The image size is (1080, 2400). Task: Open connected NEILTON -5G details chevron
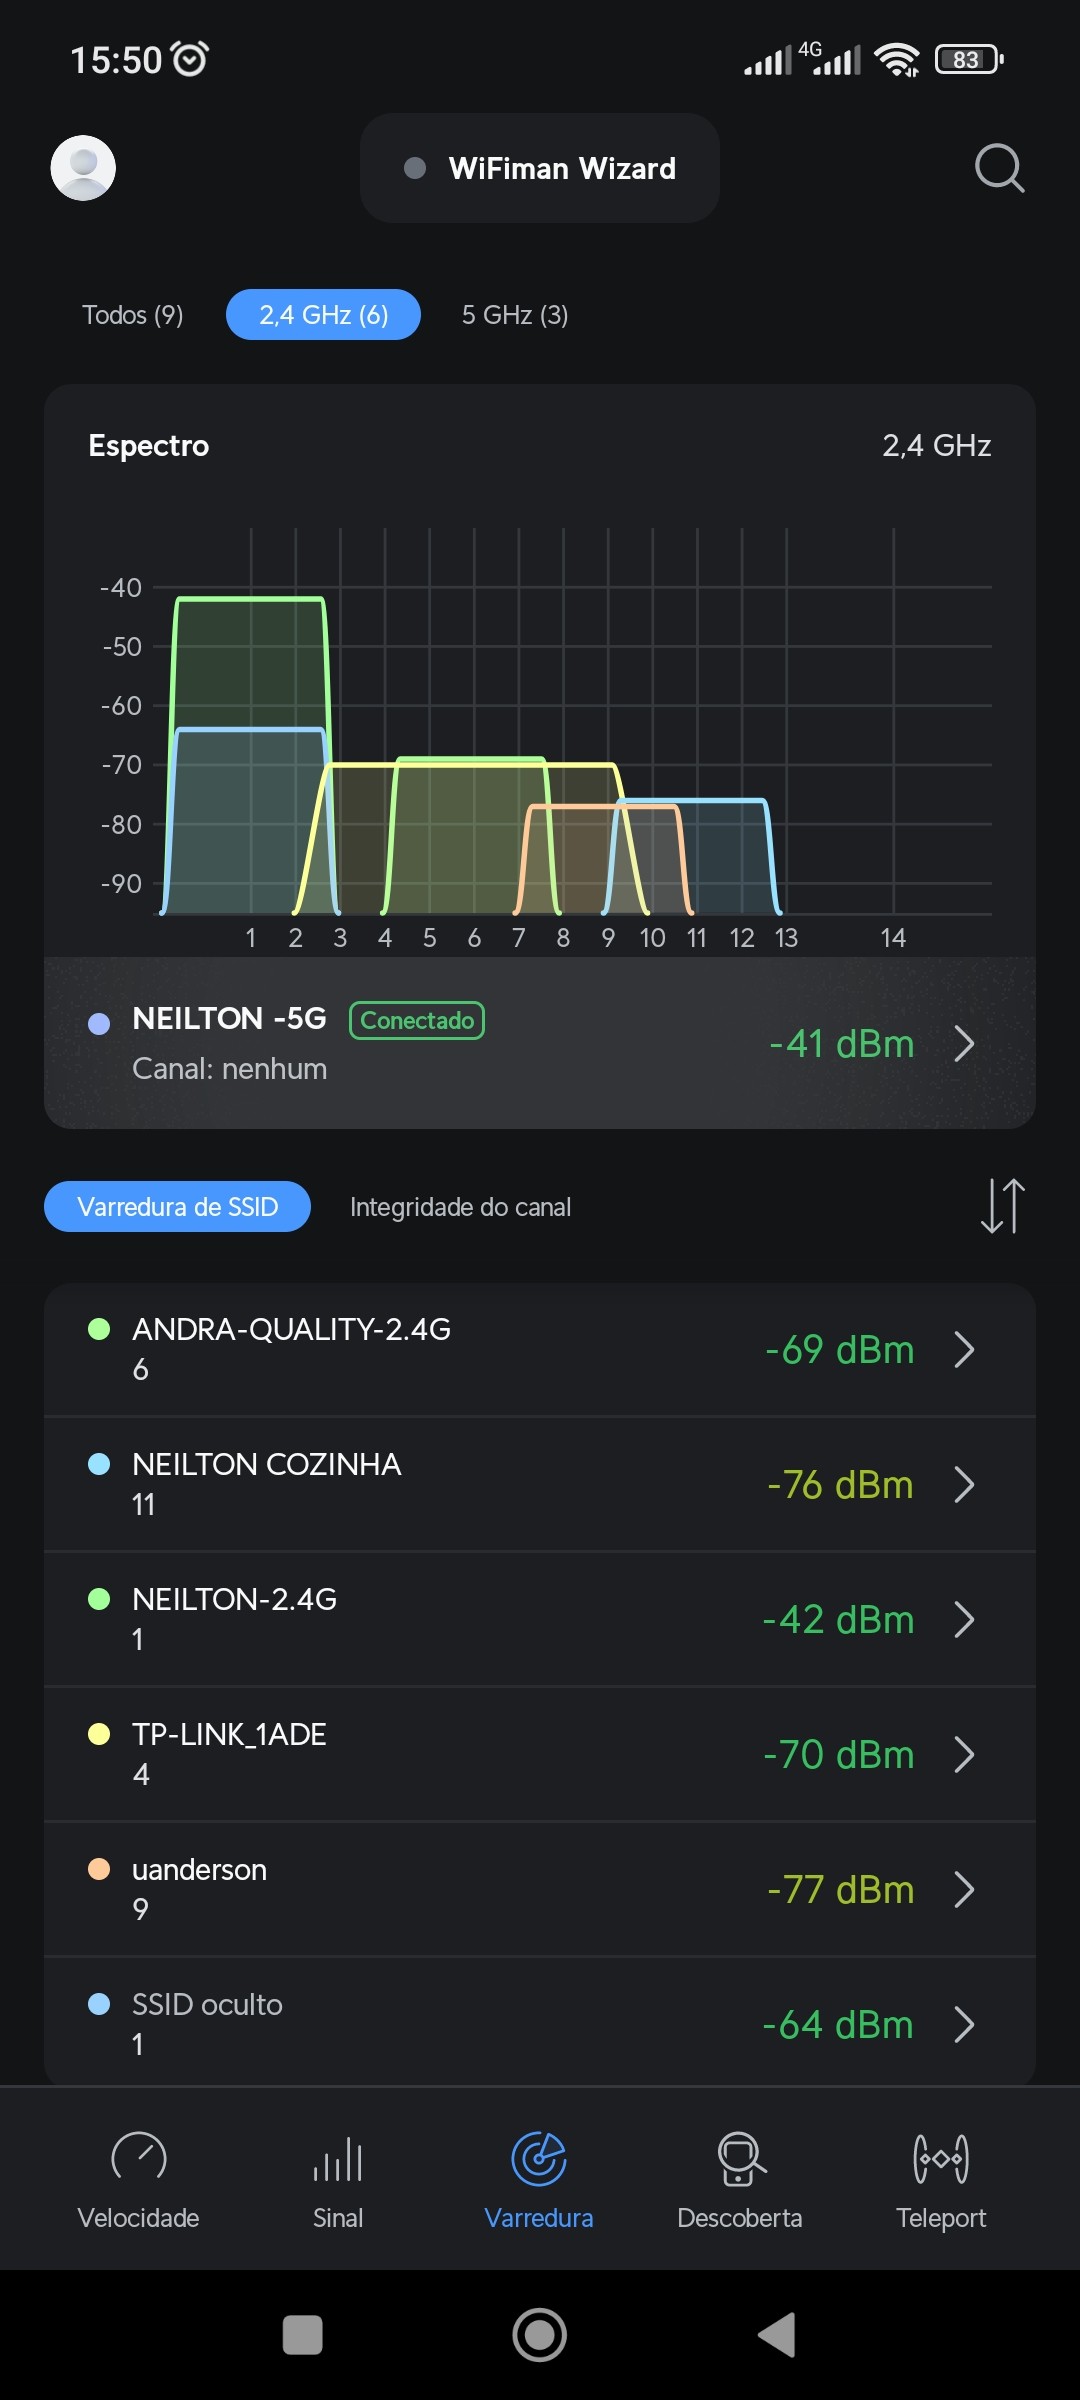pos(964,1044)
